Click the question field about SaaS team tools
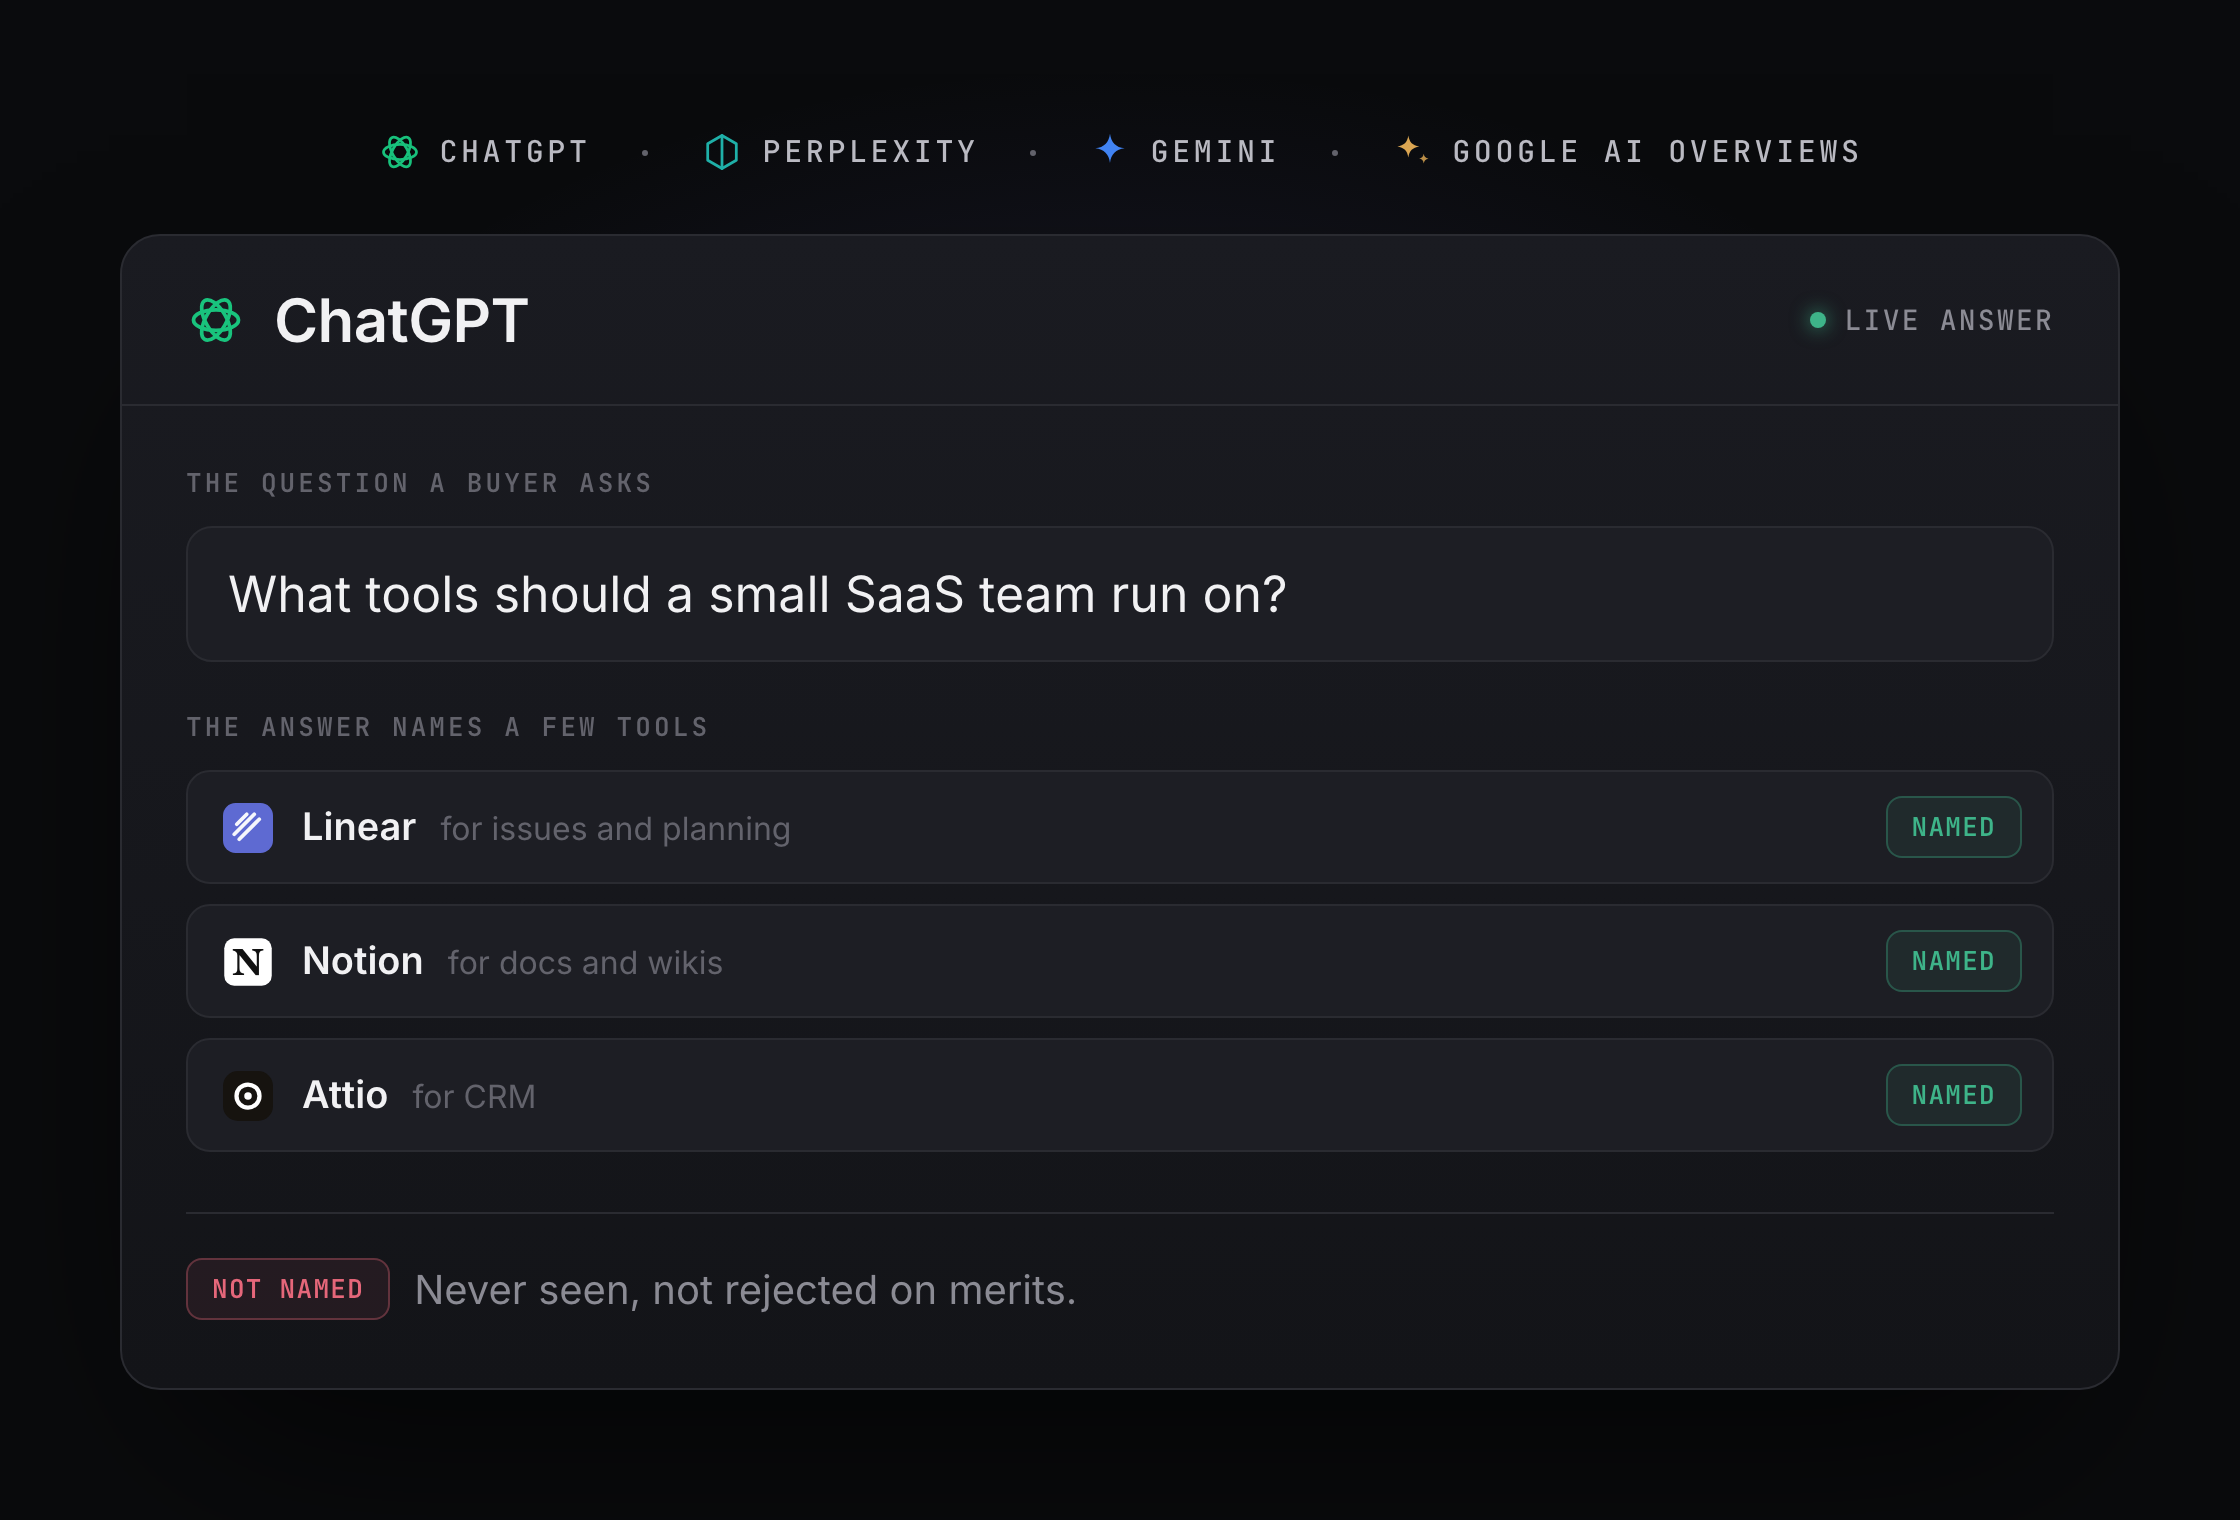 point(1120,594)
